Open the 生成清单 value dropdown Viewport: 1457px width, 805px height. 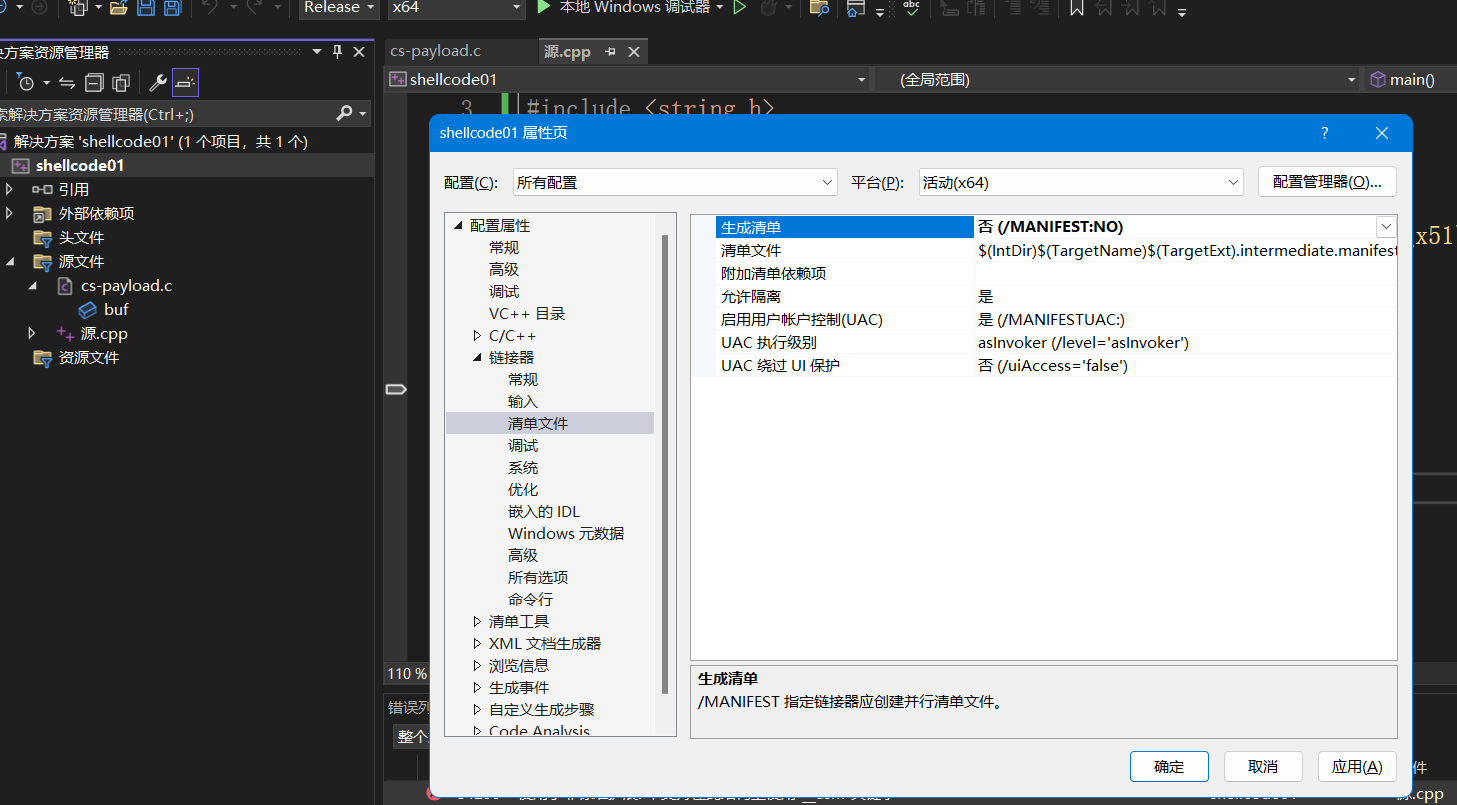[x=1386, y=226]
